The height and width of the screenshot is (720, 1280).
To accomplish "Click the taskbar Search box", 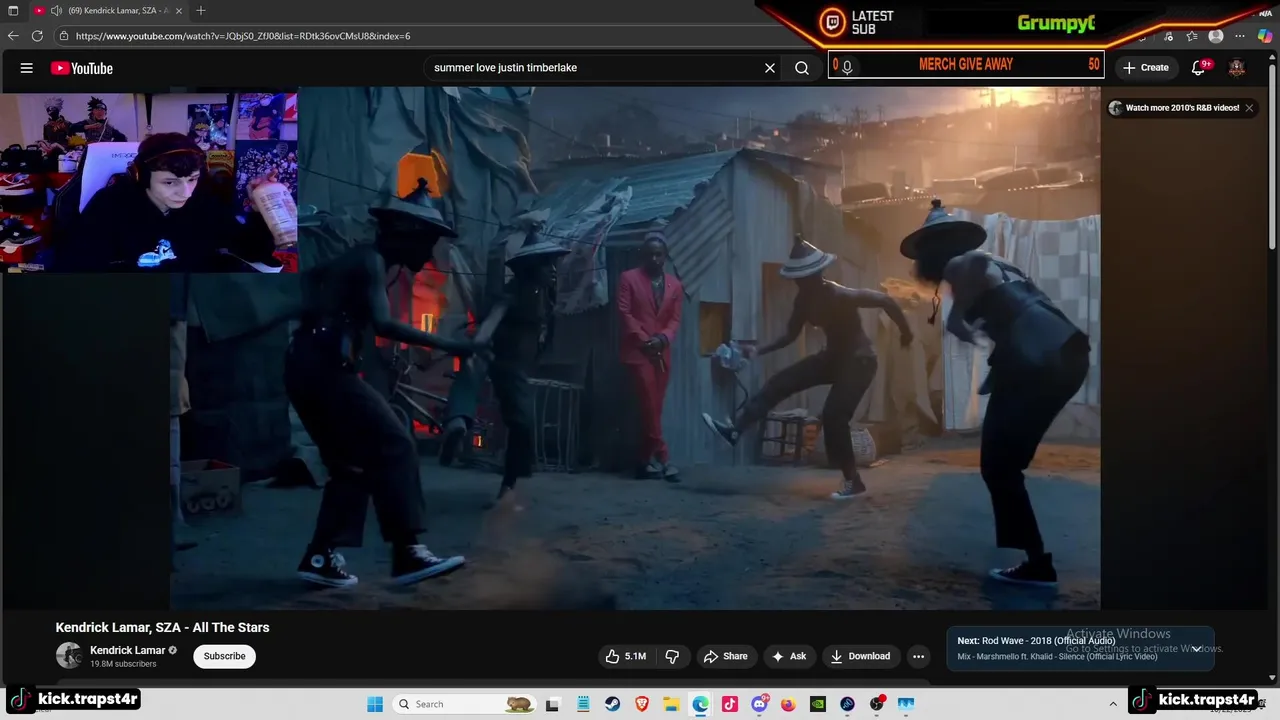I will point(465,704).
